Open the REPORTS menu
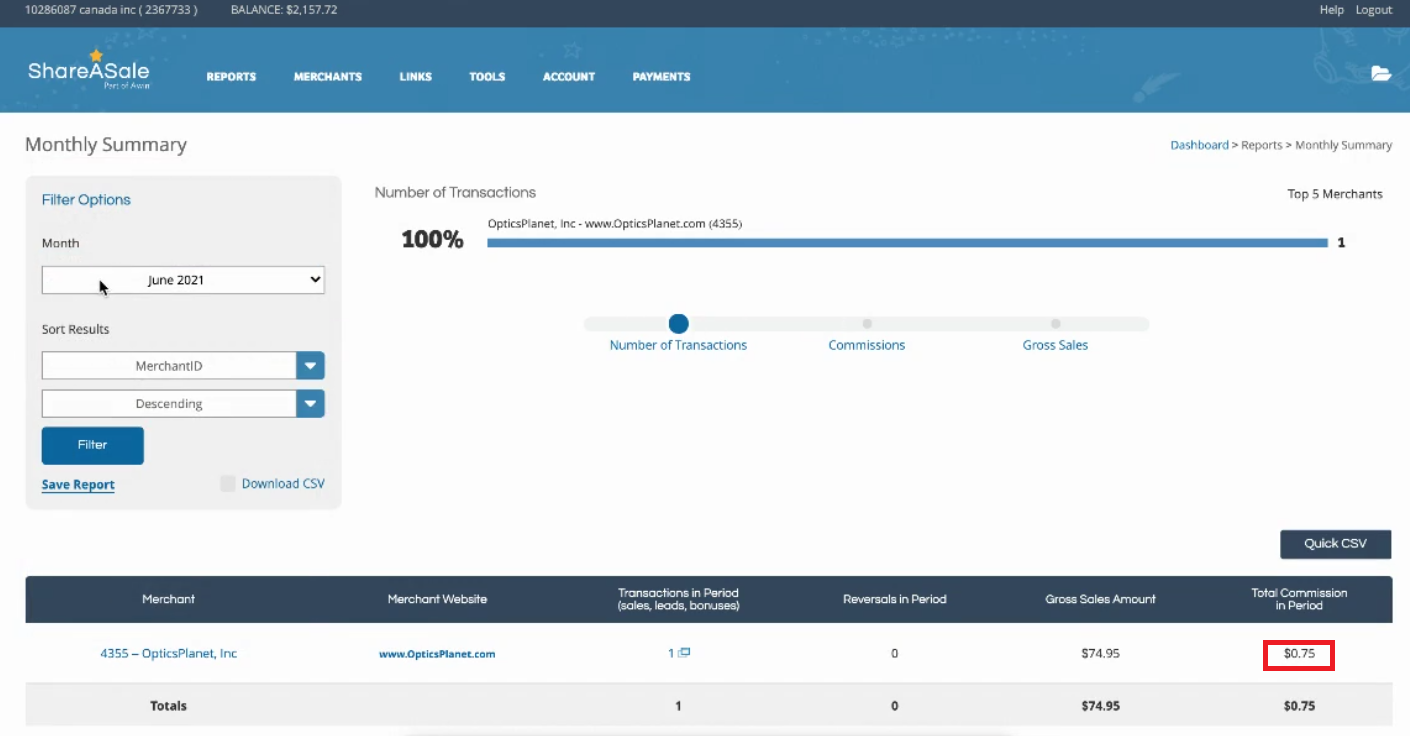This screenshot has width=1410, height=736. tap(231, 76)
